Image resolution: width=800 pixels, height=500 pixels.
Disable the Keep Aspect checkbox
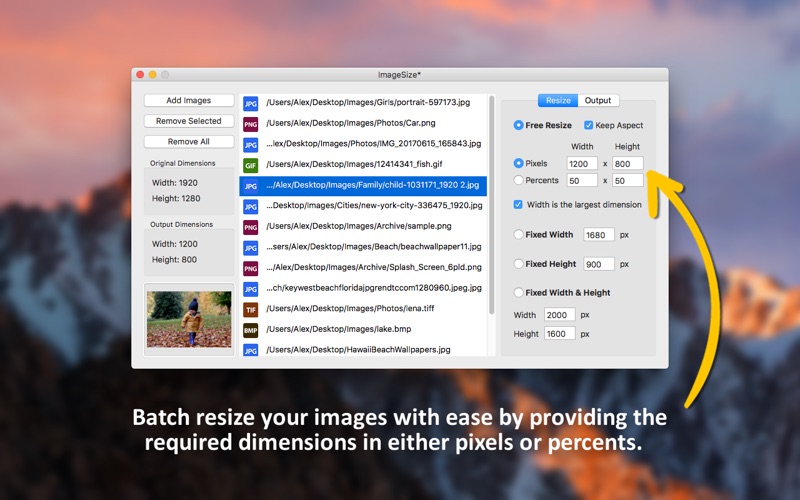pyautogui.click(x=588, y=126)
